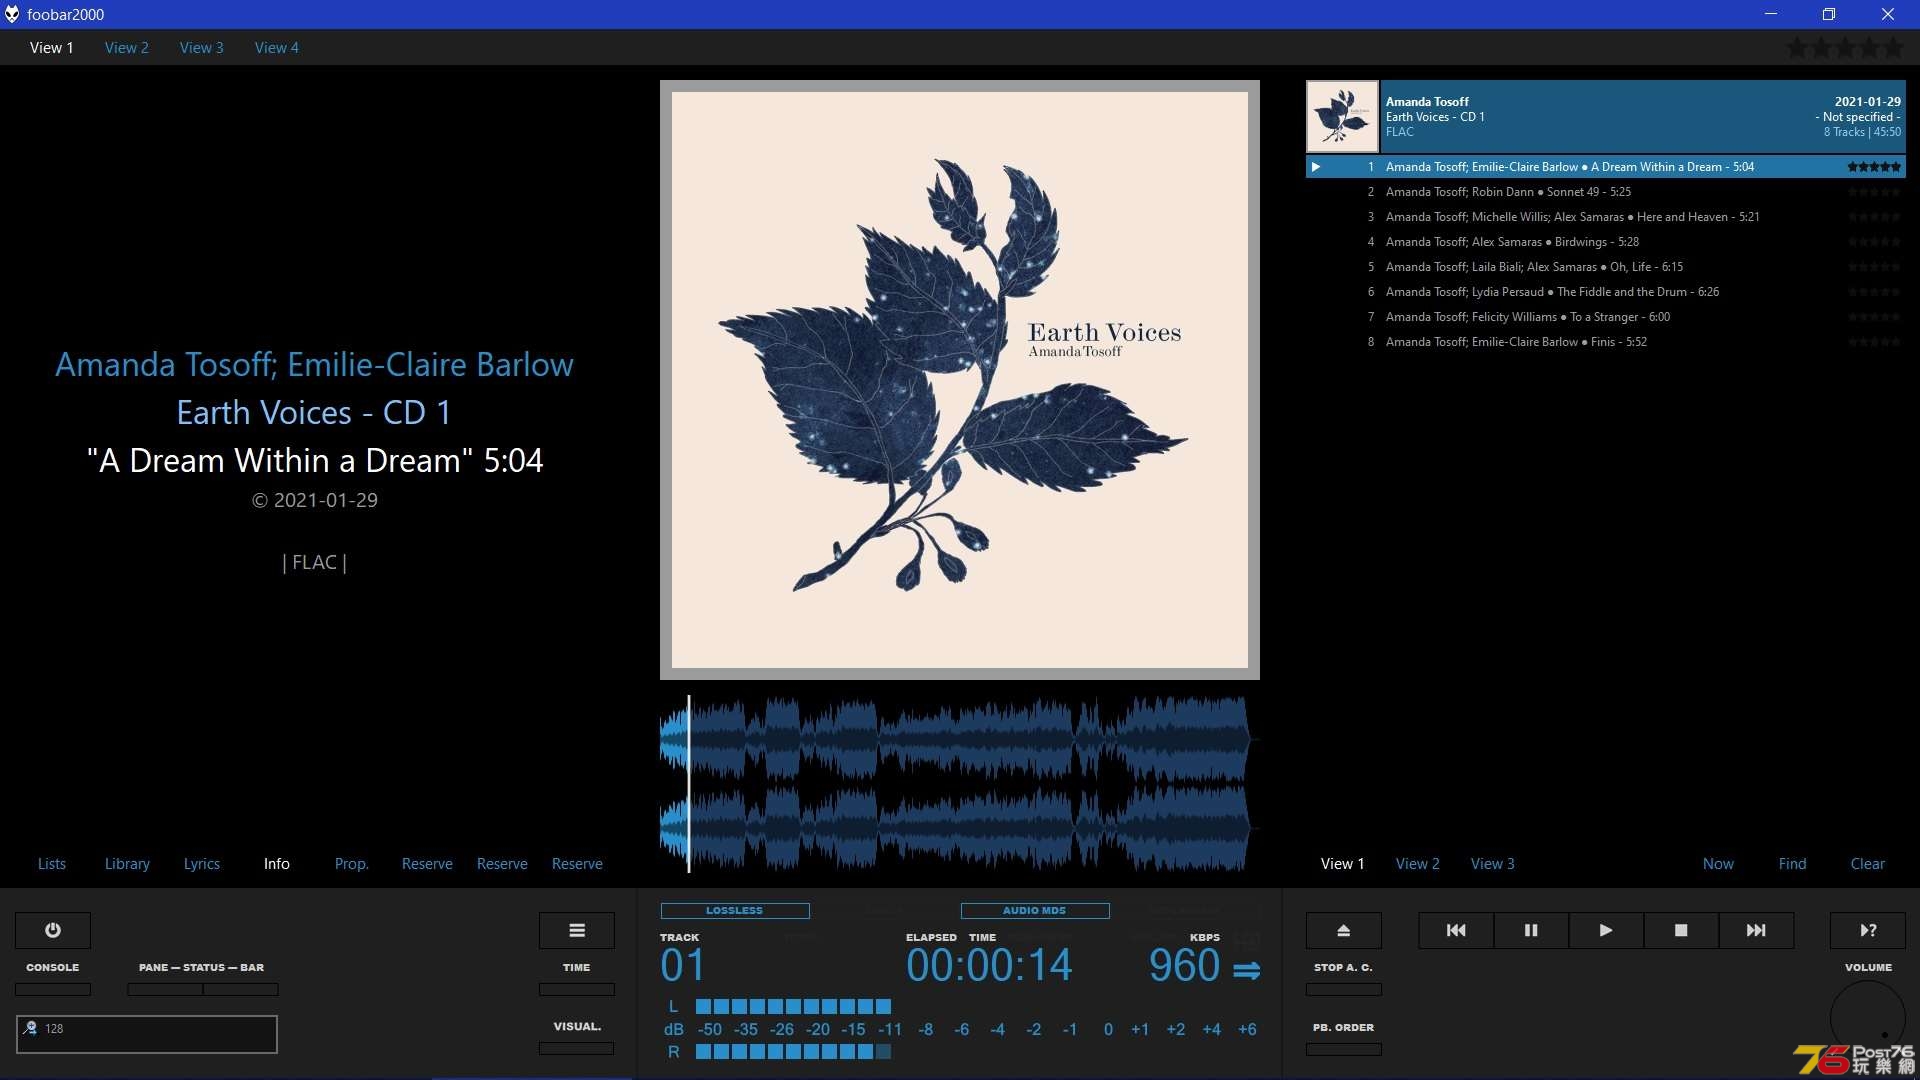Image resolution: width=1920 pixels, height=1080 pixels.
Task: Switch playlist pane to View 2
Action: (x=1418, y=863)
